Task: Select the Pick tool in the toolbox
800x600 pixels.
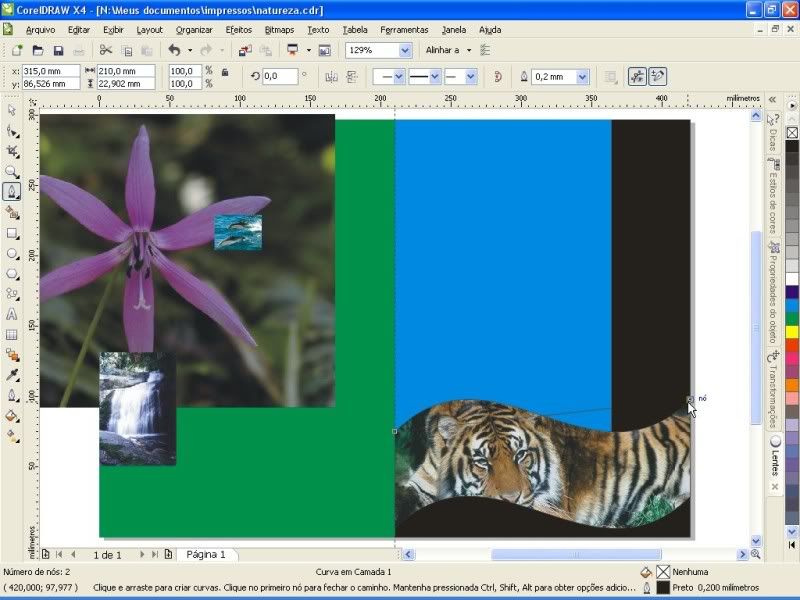Action: pyautogui.click(x=12, y=110)
